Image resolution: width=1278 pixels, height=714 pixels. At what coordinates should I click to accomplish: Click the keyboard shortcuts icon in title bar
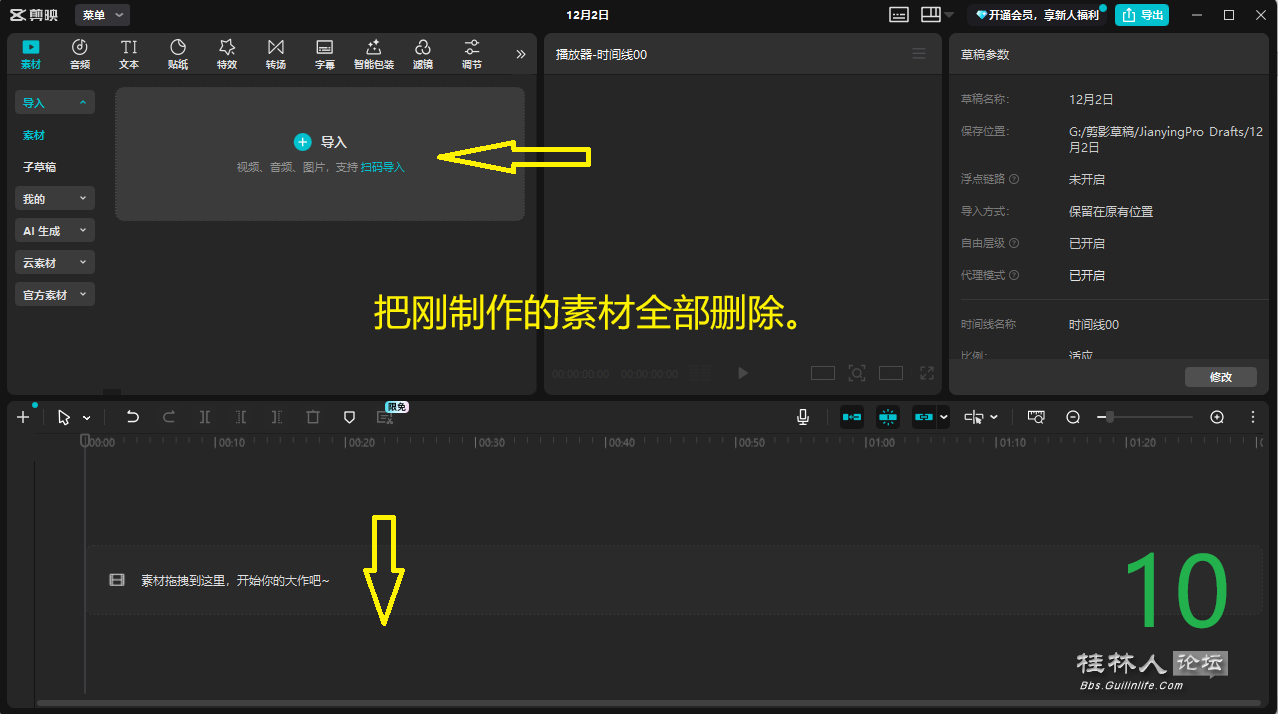click(899, 15)
